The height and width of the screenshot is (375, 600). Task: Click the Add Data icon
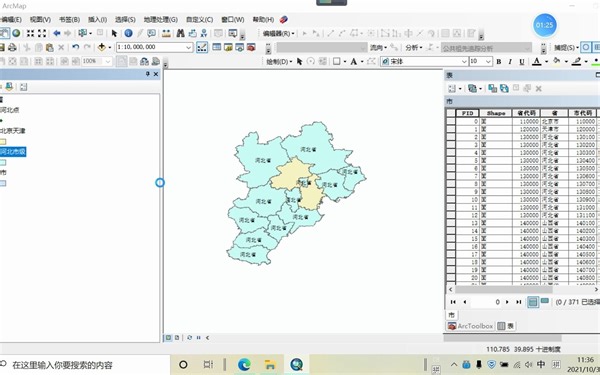tap(102, 47)
